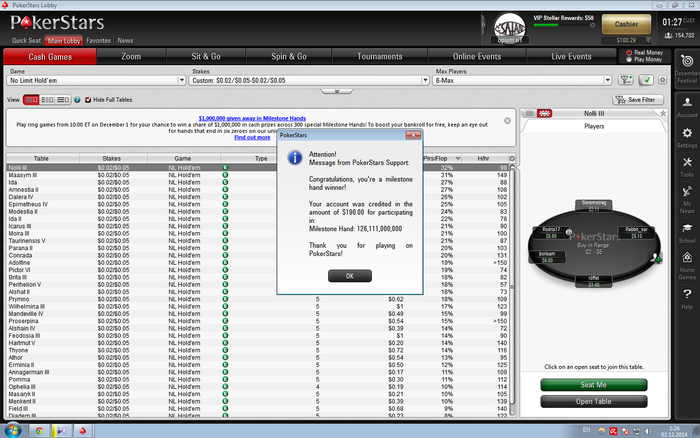The image size is (700, 438).
Task: Select the Play Money radio button
Action: [x=629, y=59]
